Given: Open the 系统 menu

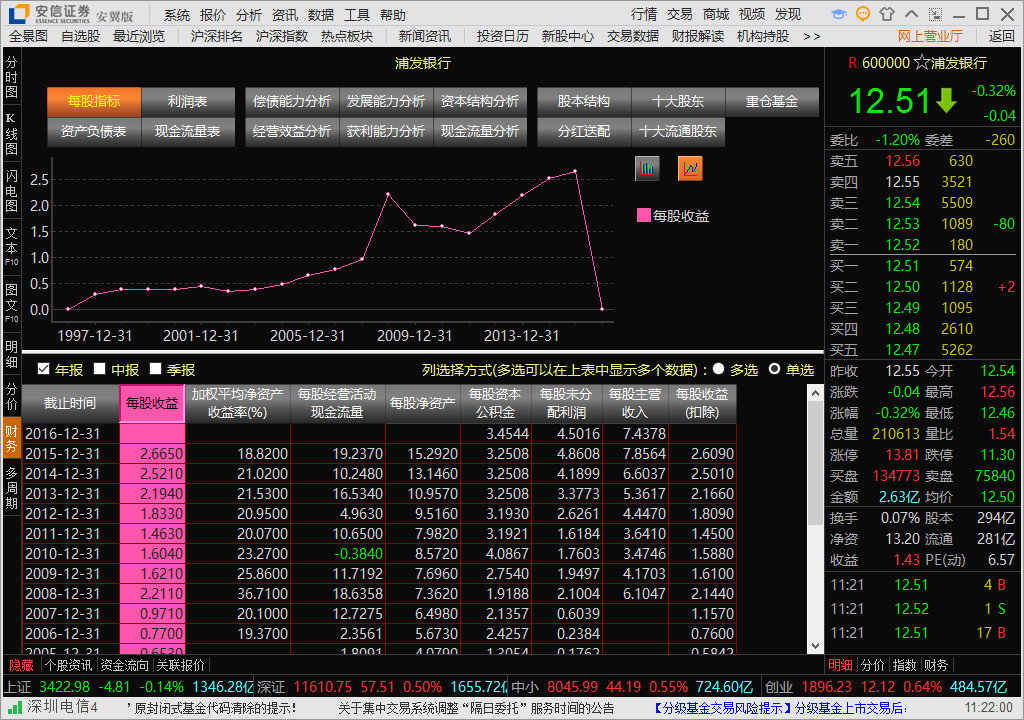Looking at the screenshot, I should click(x=177, y=15).
